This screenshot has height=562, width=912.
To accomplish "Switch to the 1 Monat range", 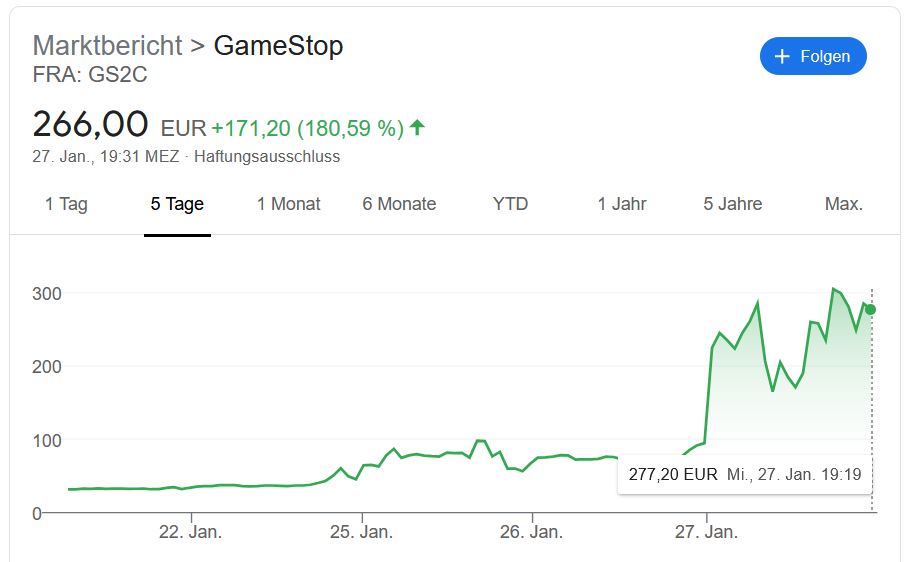I will tap(288, 204).
